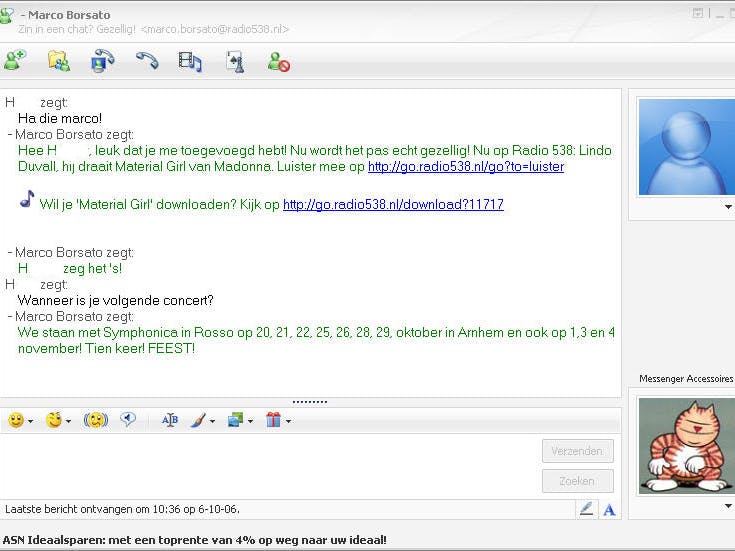Open the video and music sharing icon
Screen dimensions: 735x551
click(190, 61)
